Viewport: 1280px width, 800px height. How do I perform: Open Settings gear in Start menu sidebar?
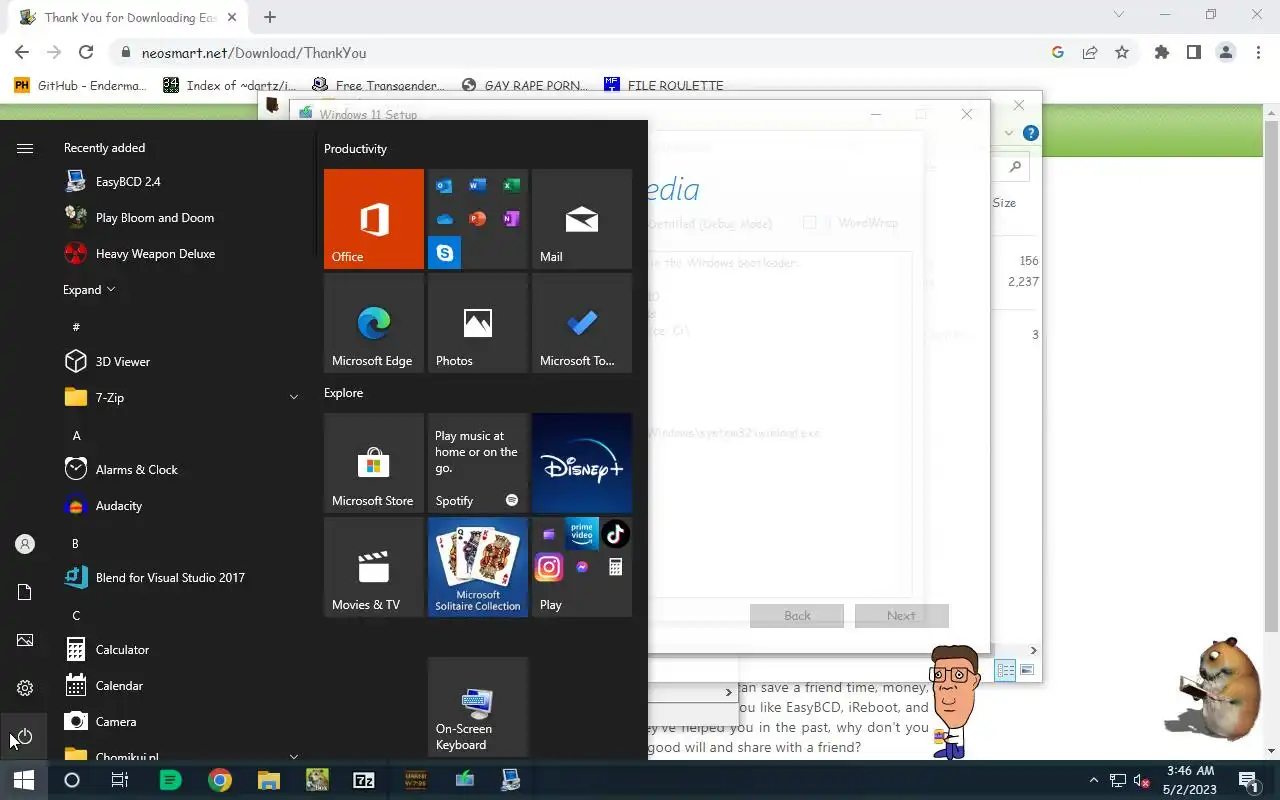25,688
